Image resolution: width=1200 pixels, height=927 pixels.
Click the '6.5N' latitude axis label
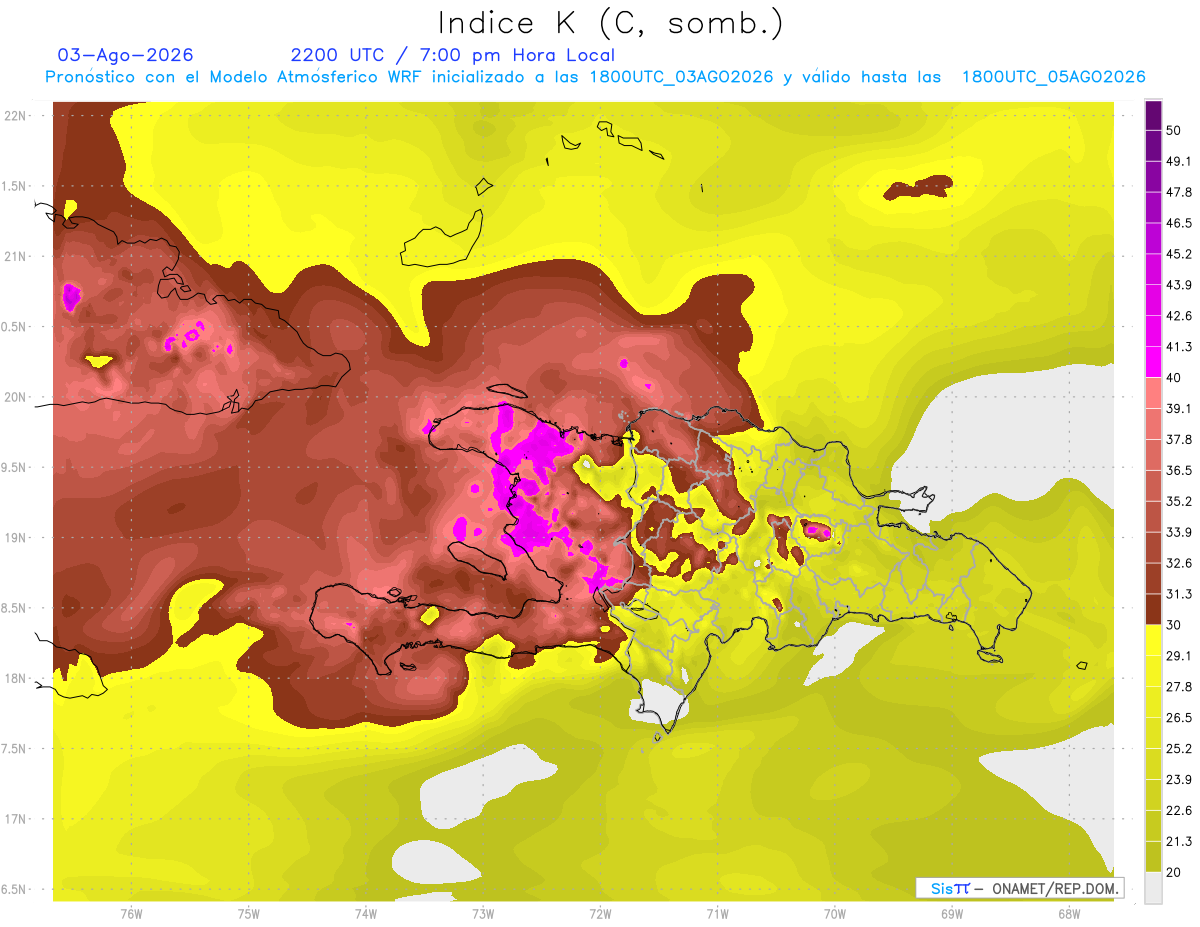(x=15, y=889)
